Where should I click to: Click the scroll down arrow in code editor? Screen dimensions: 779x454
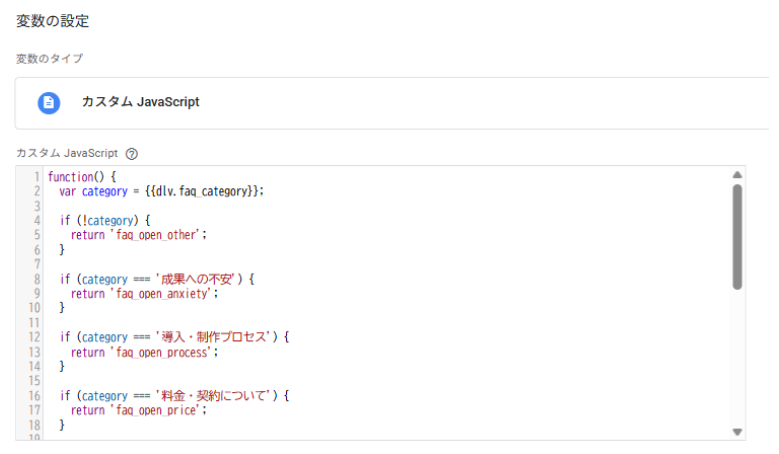pyautogui.click(x=737, y=432)
